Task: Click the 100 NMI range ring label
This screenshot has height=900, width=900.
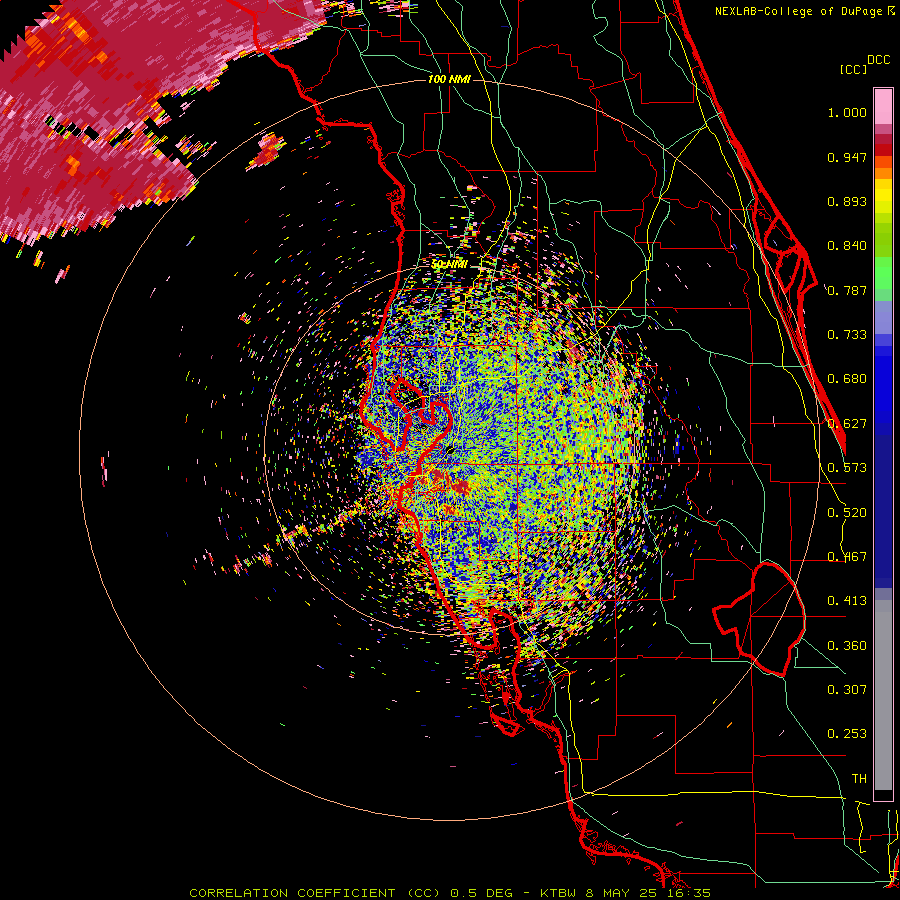Action: (x=449, y=79)
